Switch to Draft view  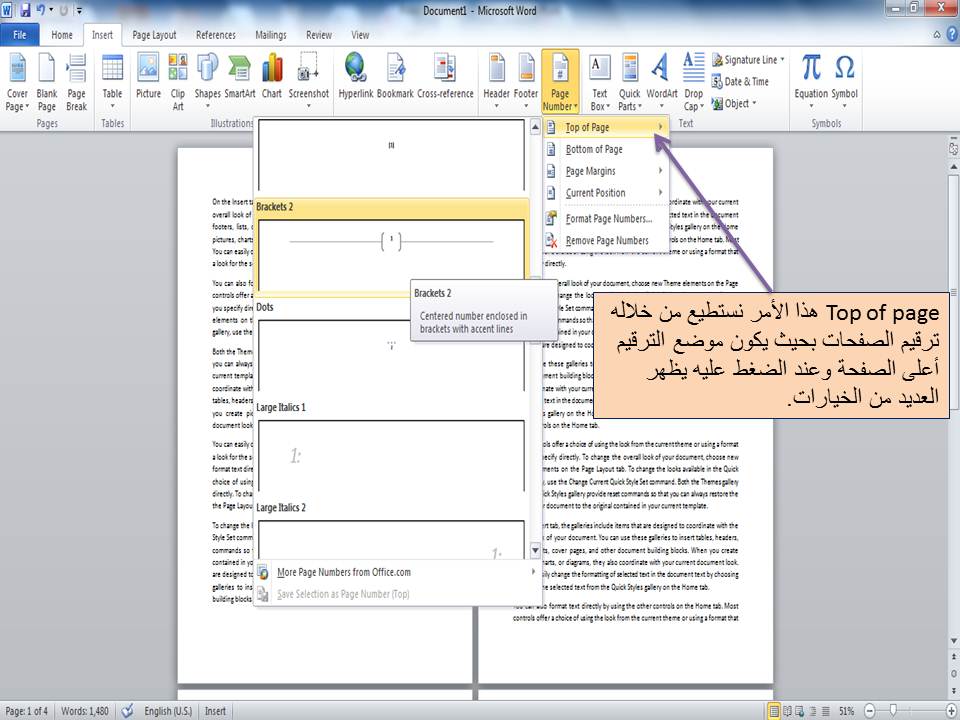point(825,711)
